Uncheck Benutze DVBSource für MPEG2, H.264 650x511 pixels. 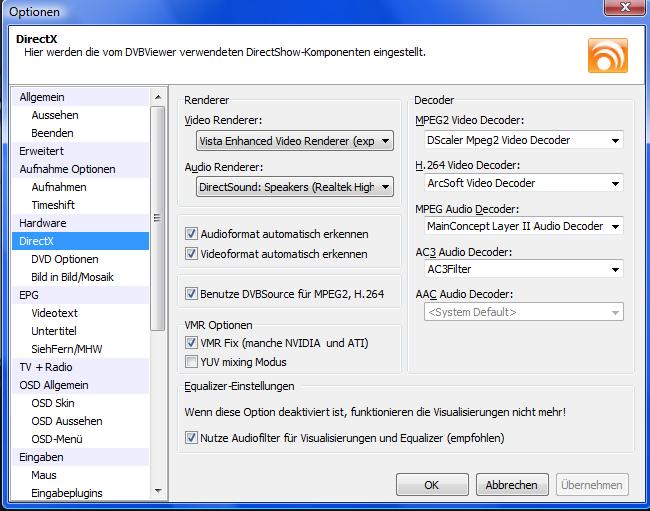click(191, 294)
